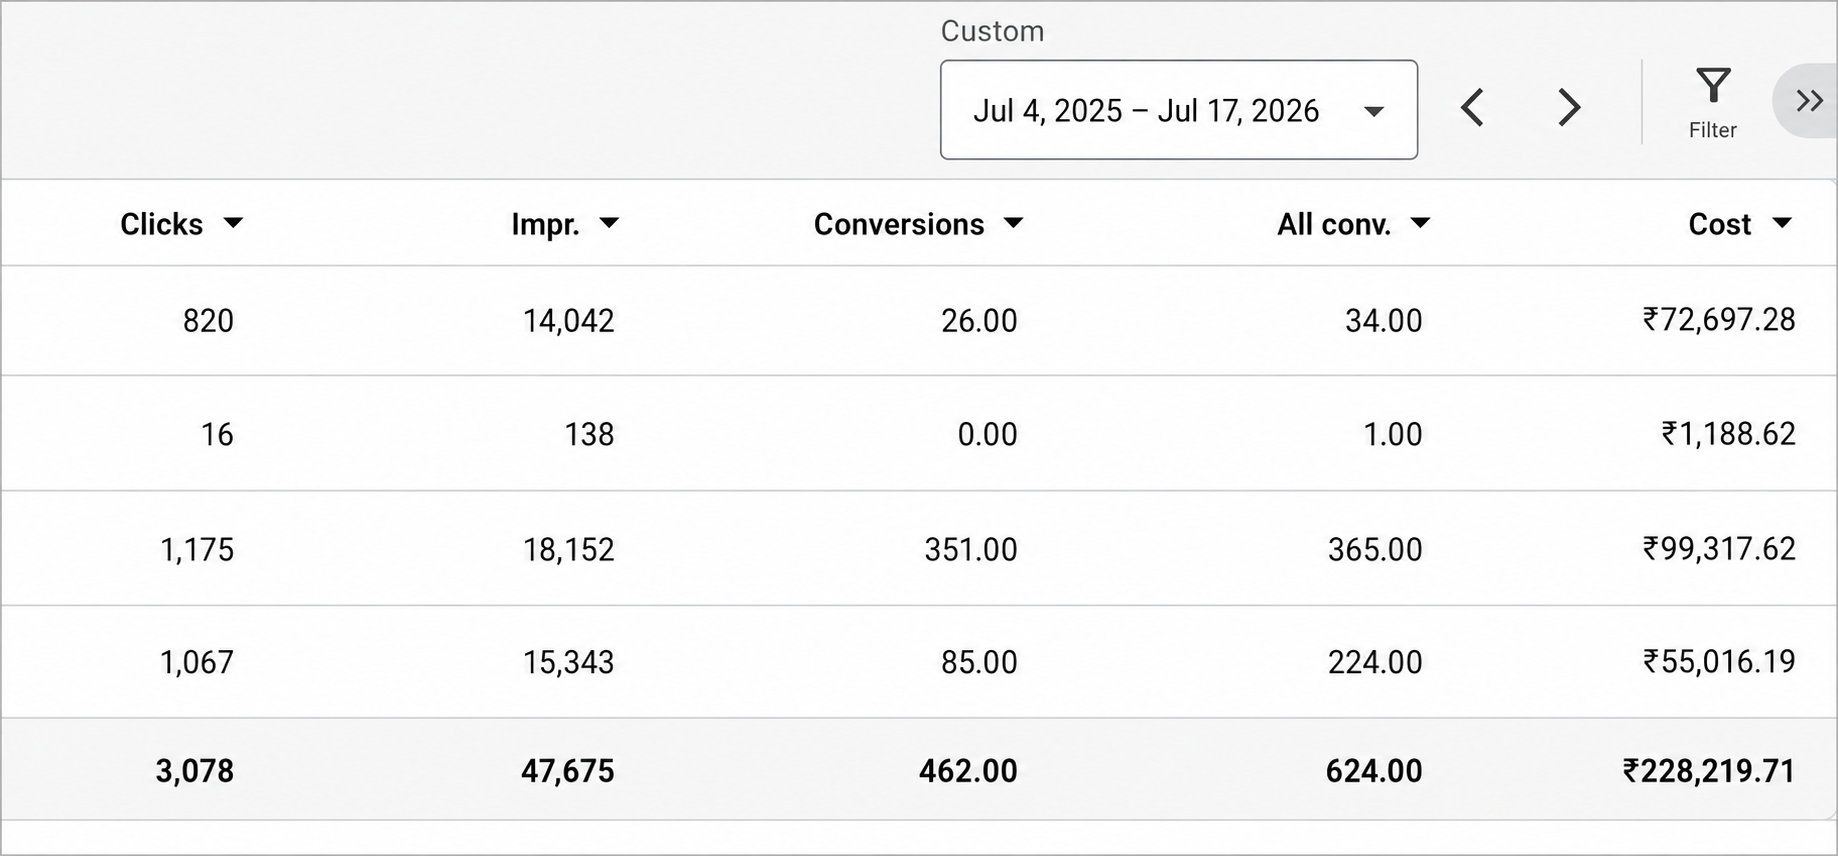Sort by Clicks column header

coord(161,224)
